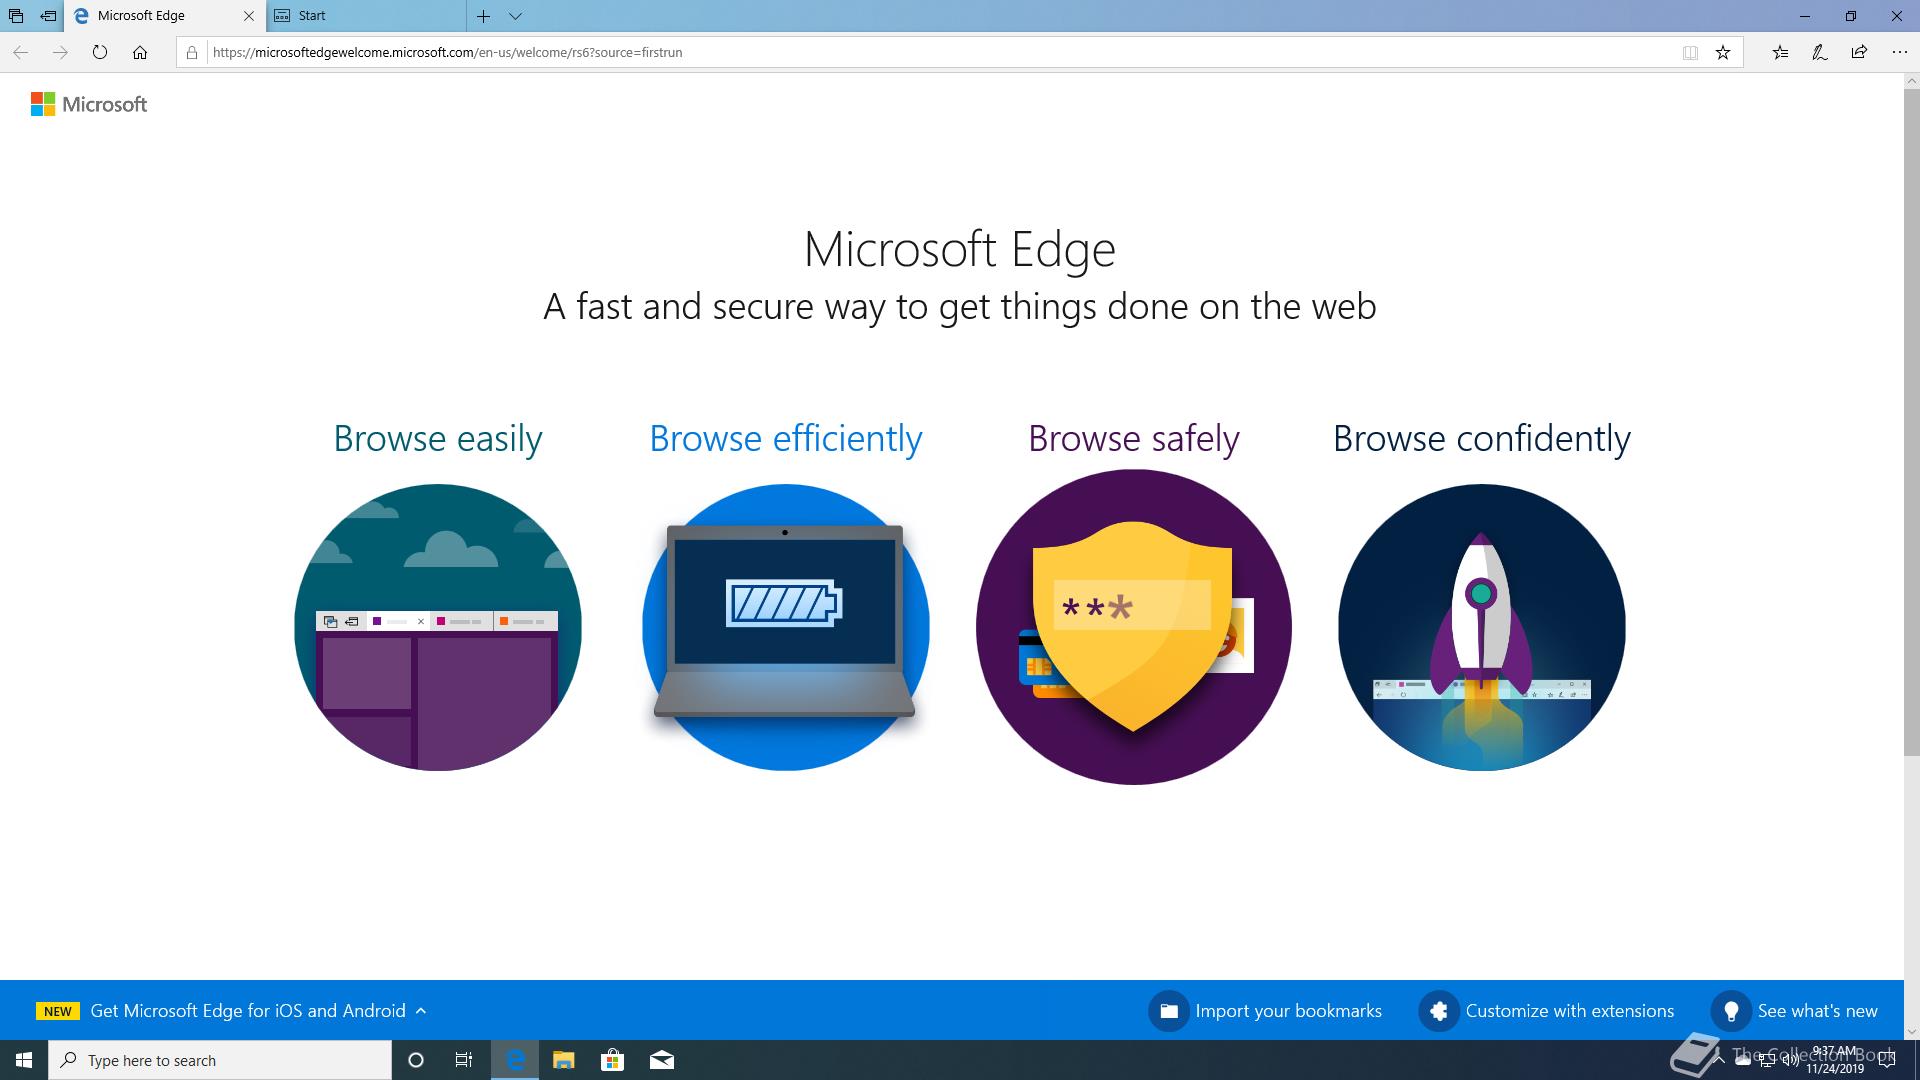
Task: Open a new tab with plus button
Action: [x=483, y=16]
